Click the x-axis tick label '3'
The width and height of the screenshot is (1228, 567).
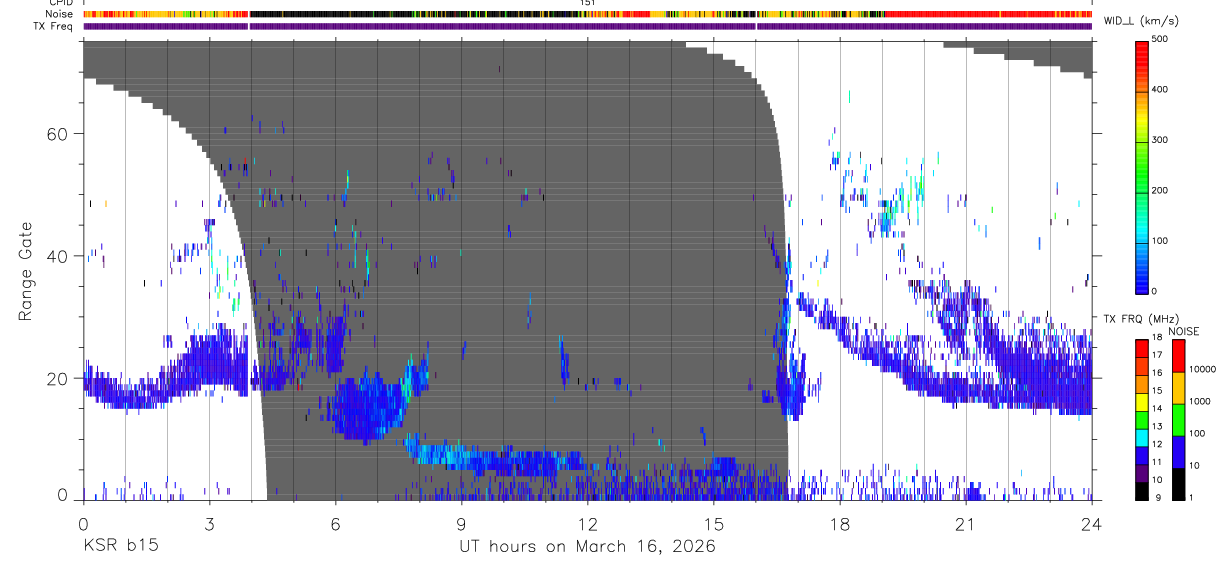click(209, 524)
